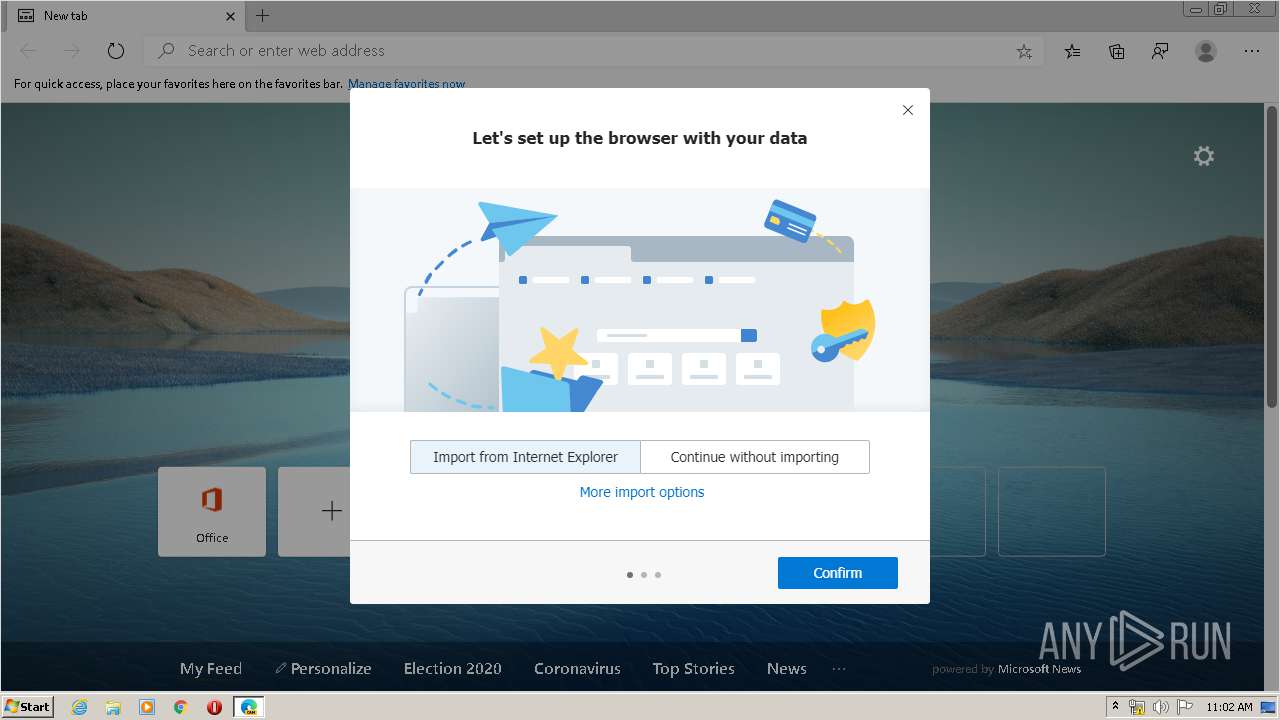Viewport: 1280px width, 720px height.
Task: Open the Settings and more ellipsis menu
Action: [x=1252, y=51]
